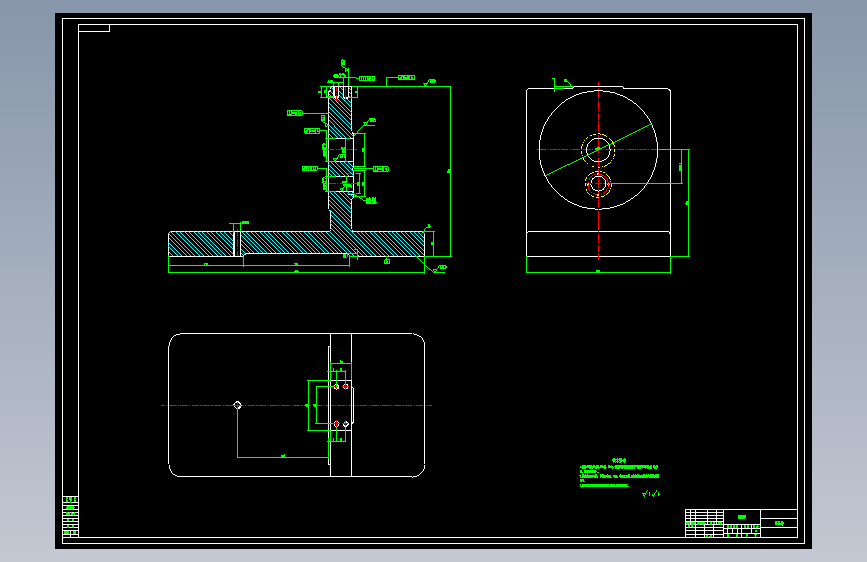This screenshot has height=562, width=867.
Task: Select the hatched base plate in section view
Action: pyautogui.click(x=296, y=244)
